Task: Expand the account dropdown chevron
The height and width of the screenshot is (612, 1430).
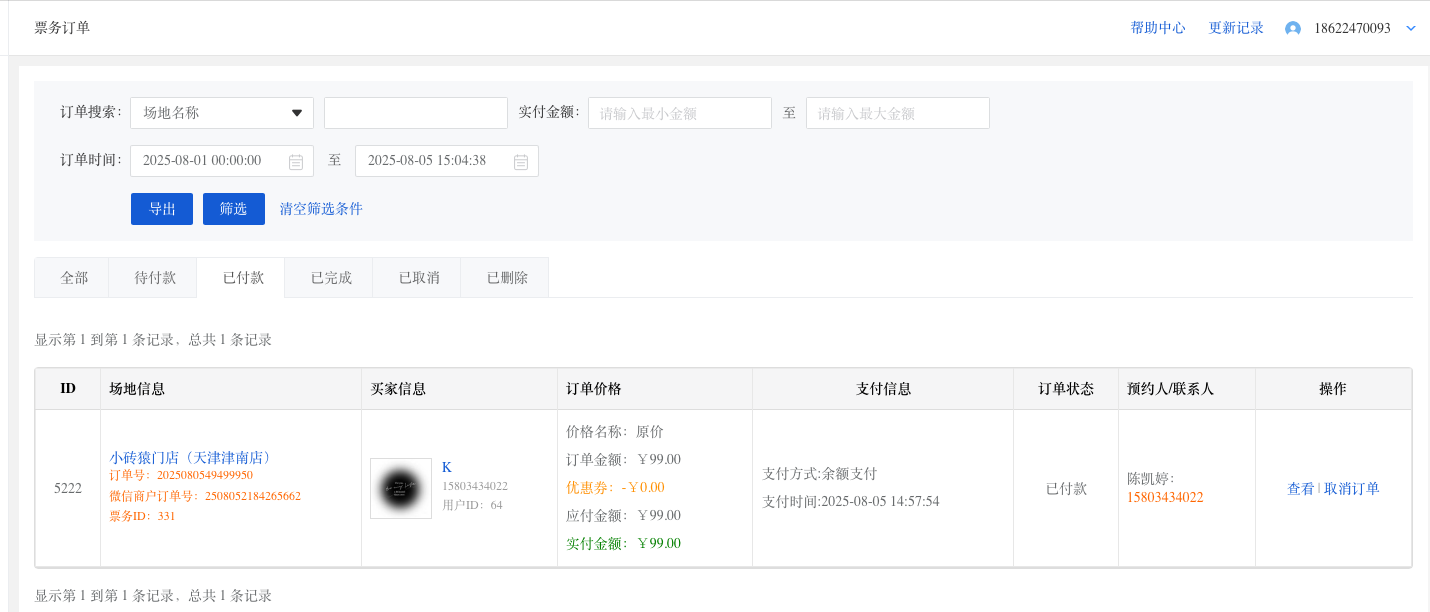Action: tap(1411, 29)
